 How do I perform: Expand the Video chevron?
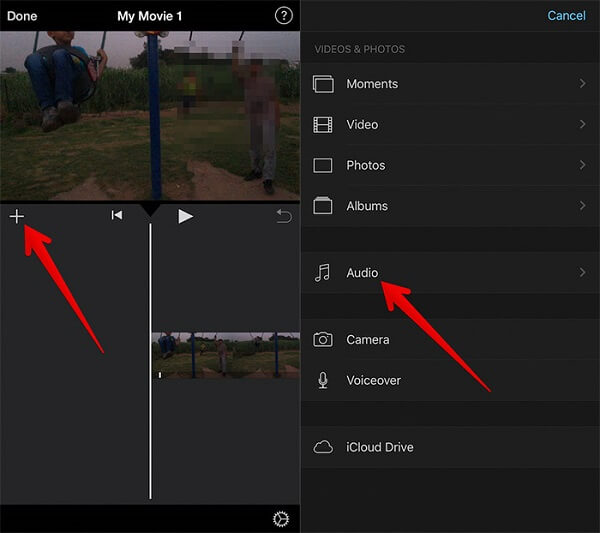click(x=582, y=124)
